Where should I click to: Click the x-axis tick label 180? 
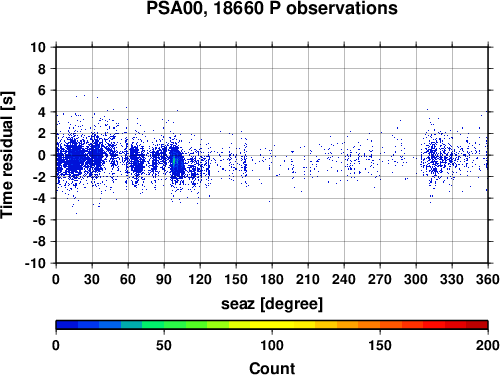(272, 279)
